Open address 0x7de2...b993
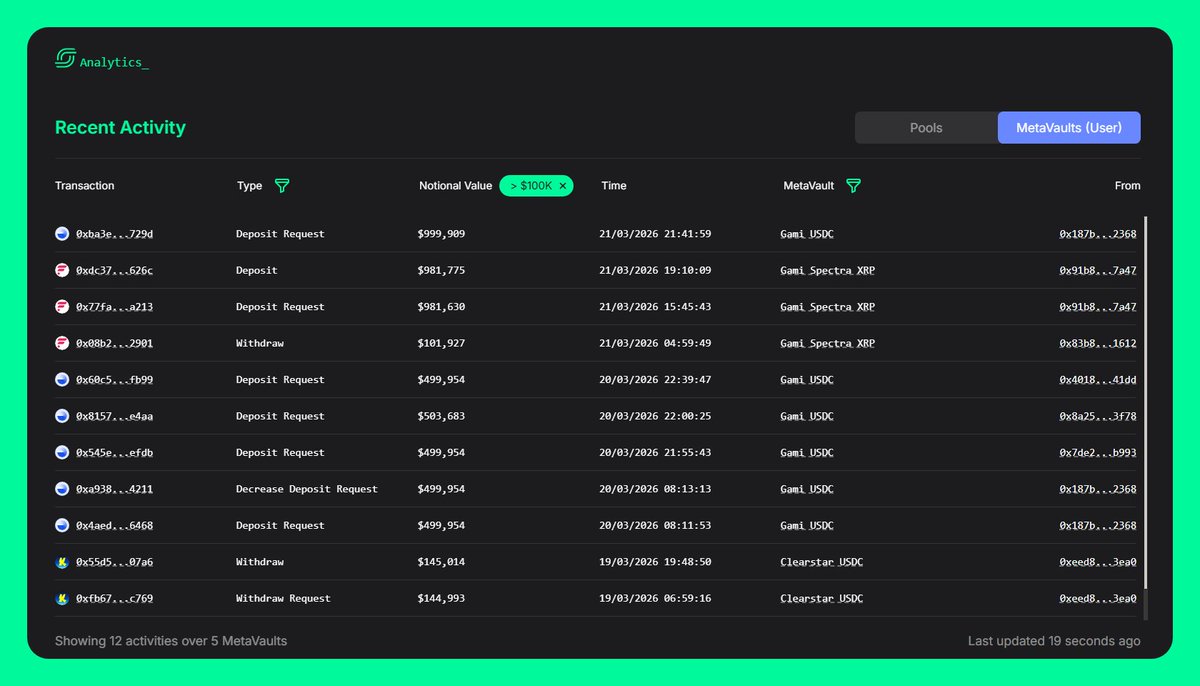The width and height of the screenshot is (1200, 686). 1098,453
